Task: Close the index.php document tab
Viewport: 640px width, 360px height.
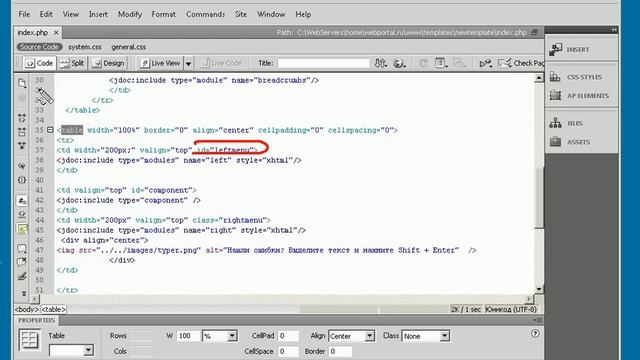Action: (x=56, y=32)
